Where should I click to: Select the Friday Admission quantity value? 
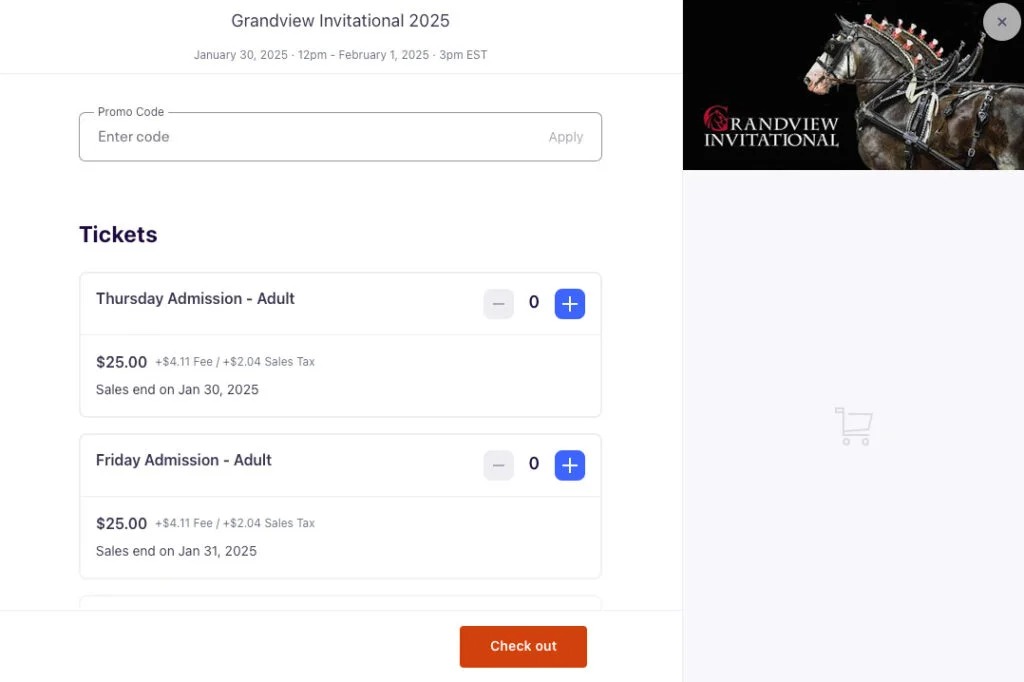534,464
